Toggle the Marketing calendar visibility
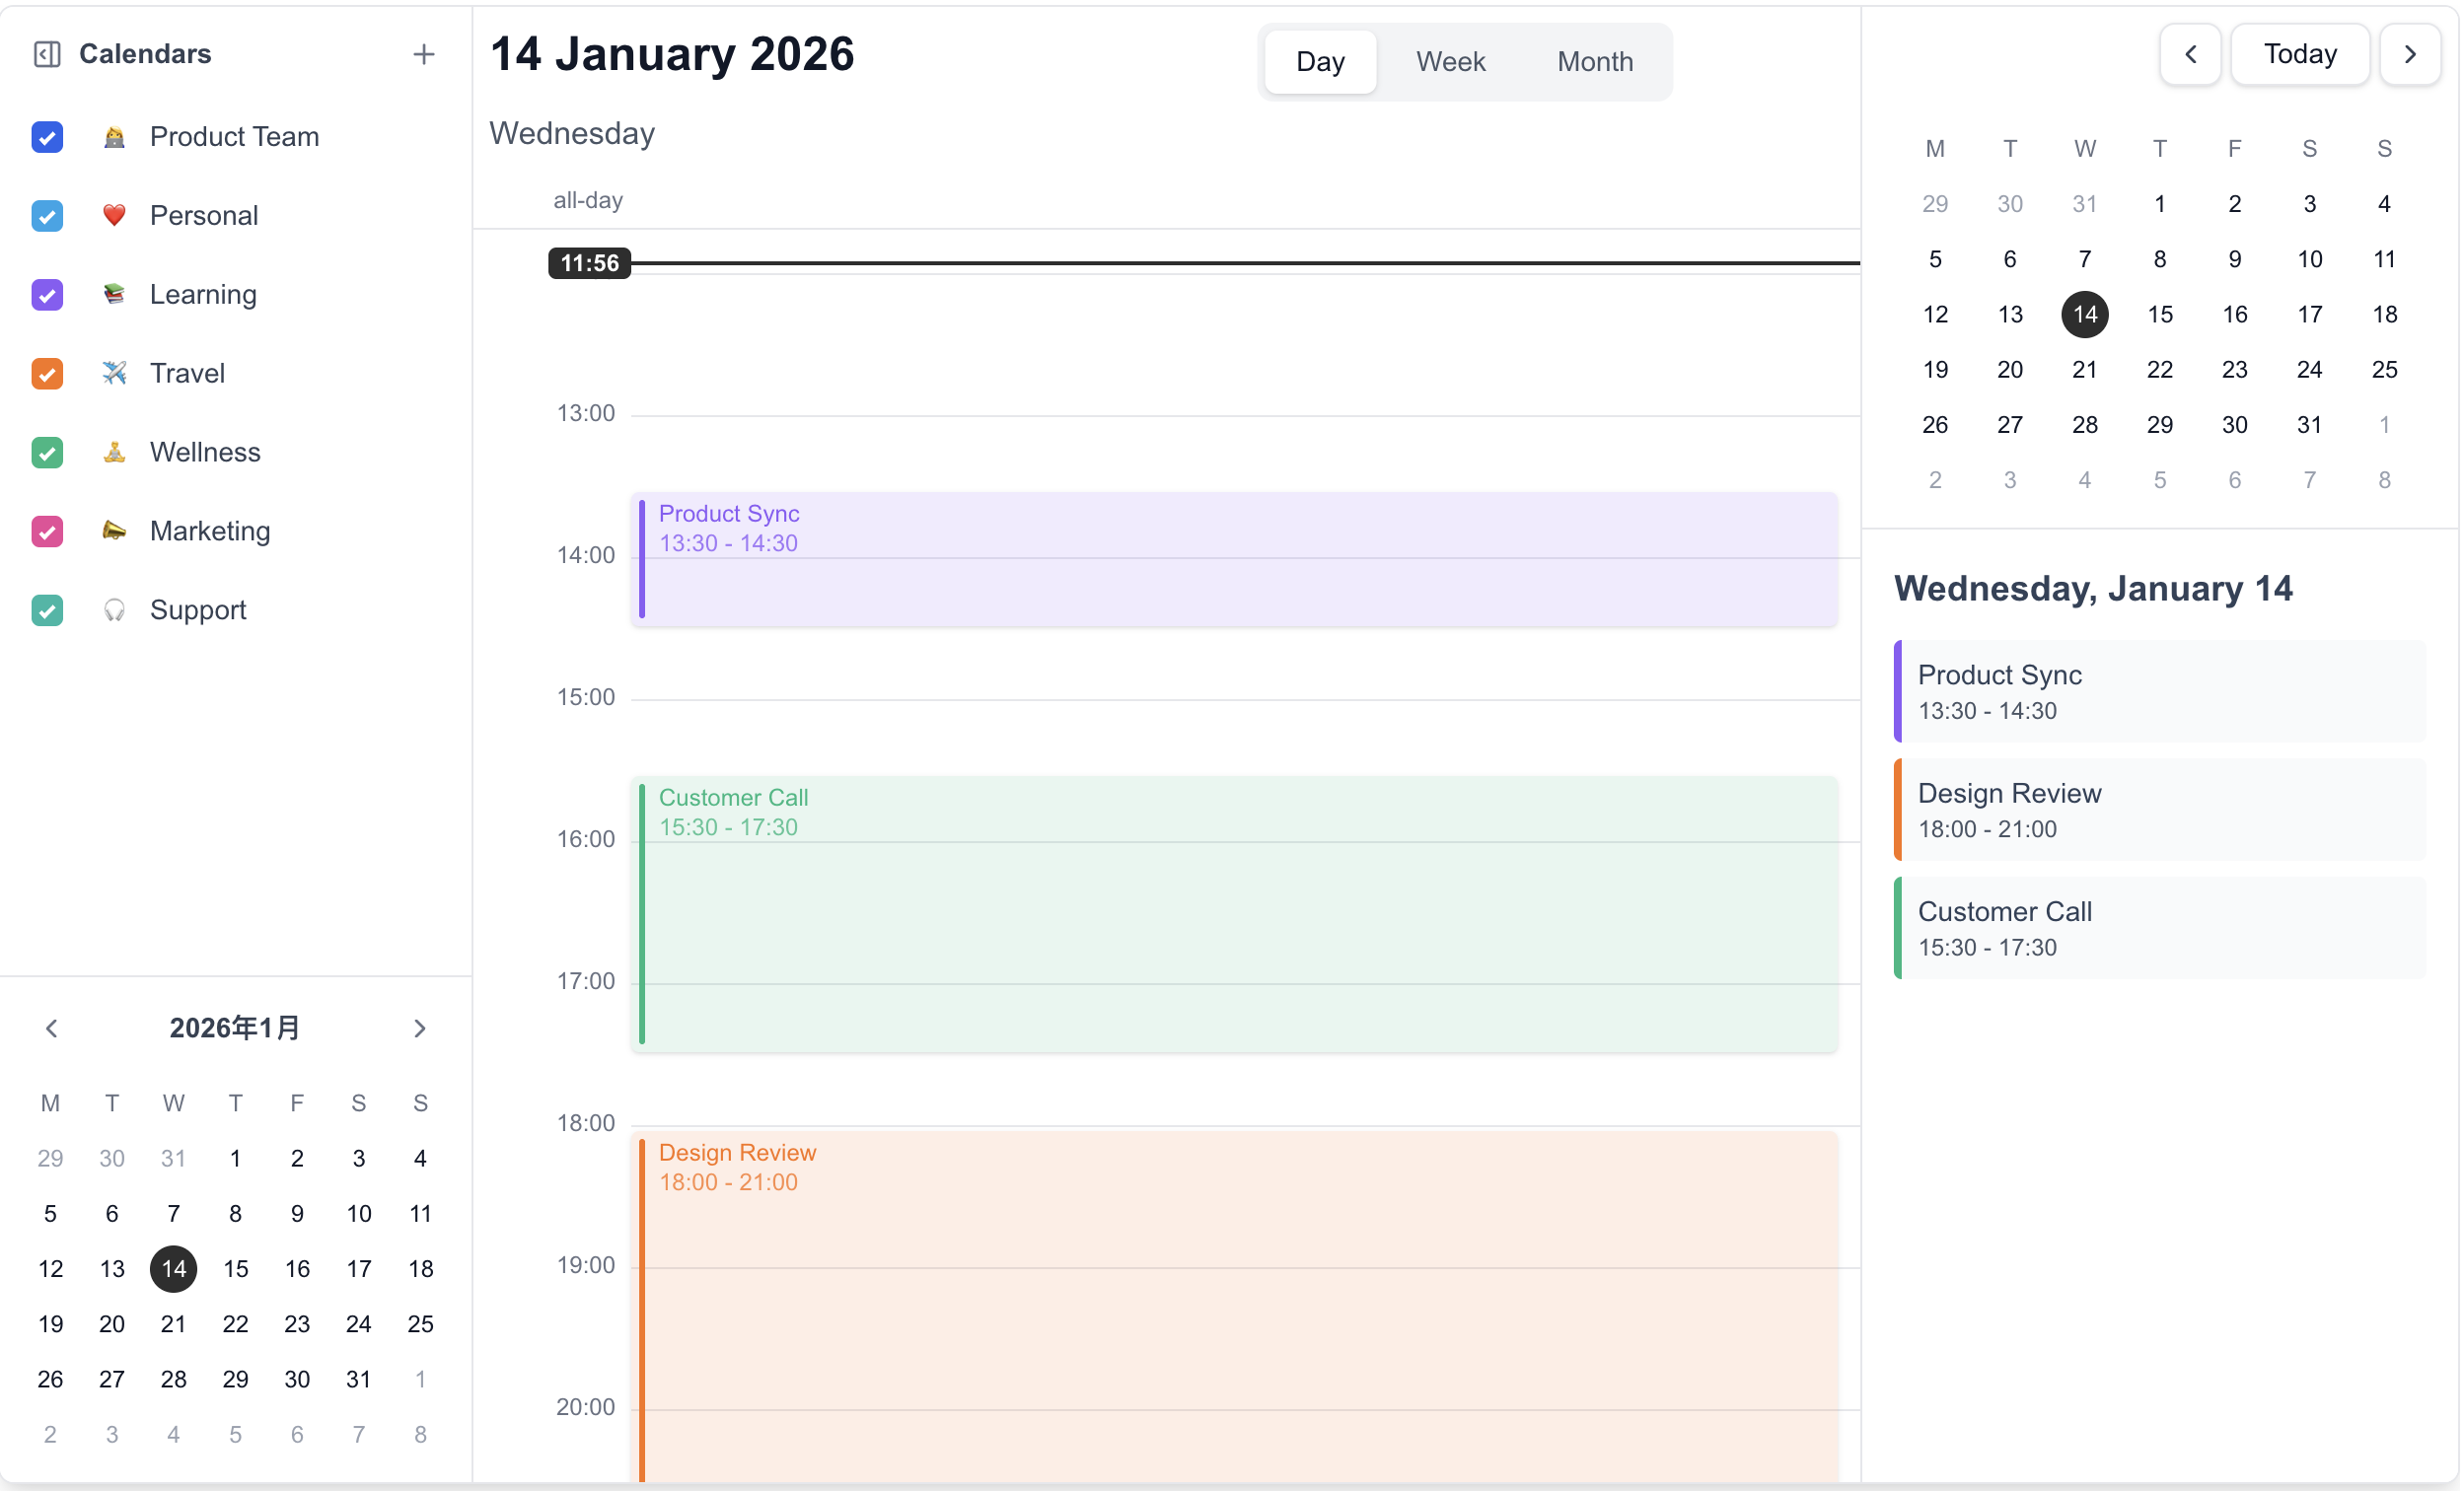Image resolution: width=2464 pixels, height=1491 pixels. click(x=47, y=531)
